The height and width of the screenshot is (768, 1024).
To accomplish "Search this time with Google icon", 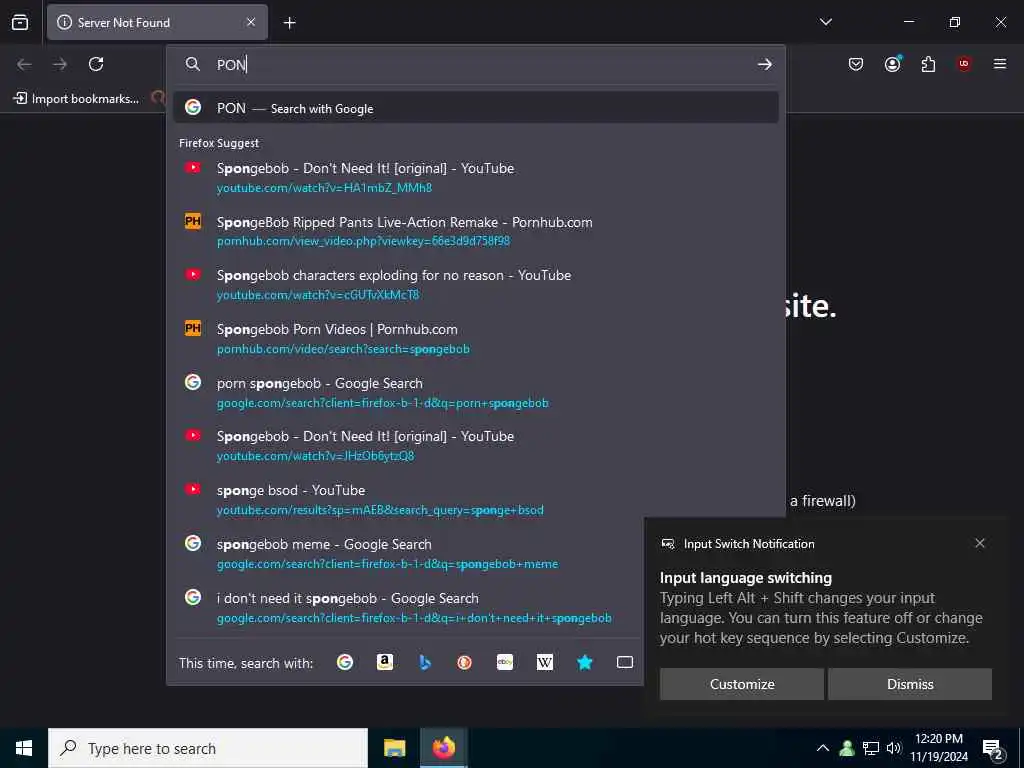I will point(345,662).
